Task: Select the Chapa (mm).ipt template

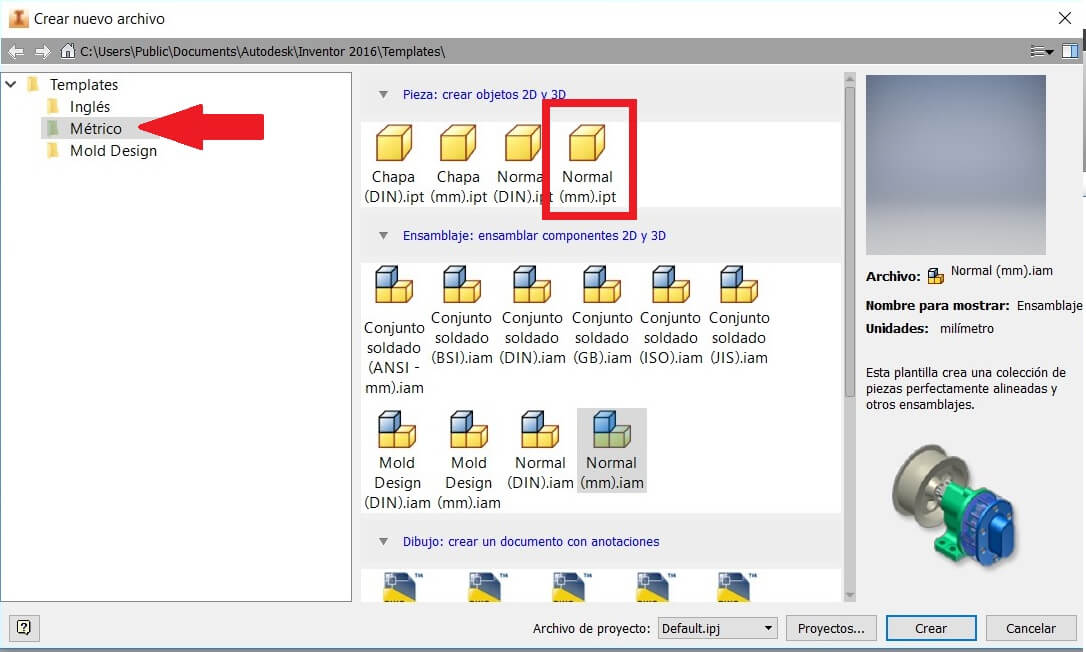Action: click(458, 164)
